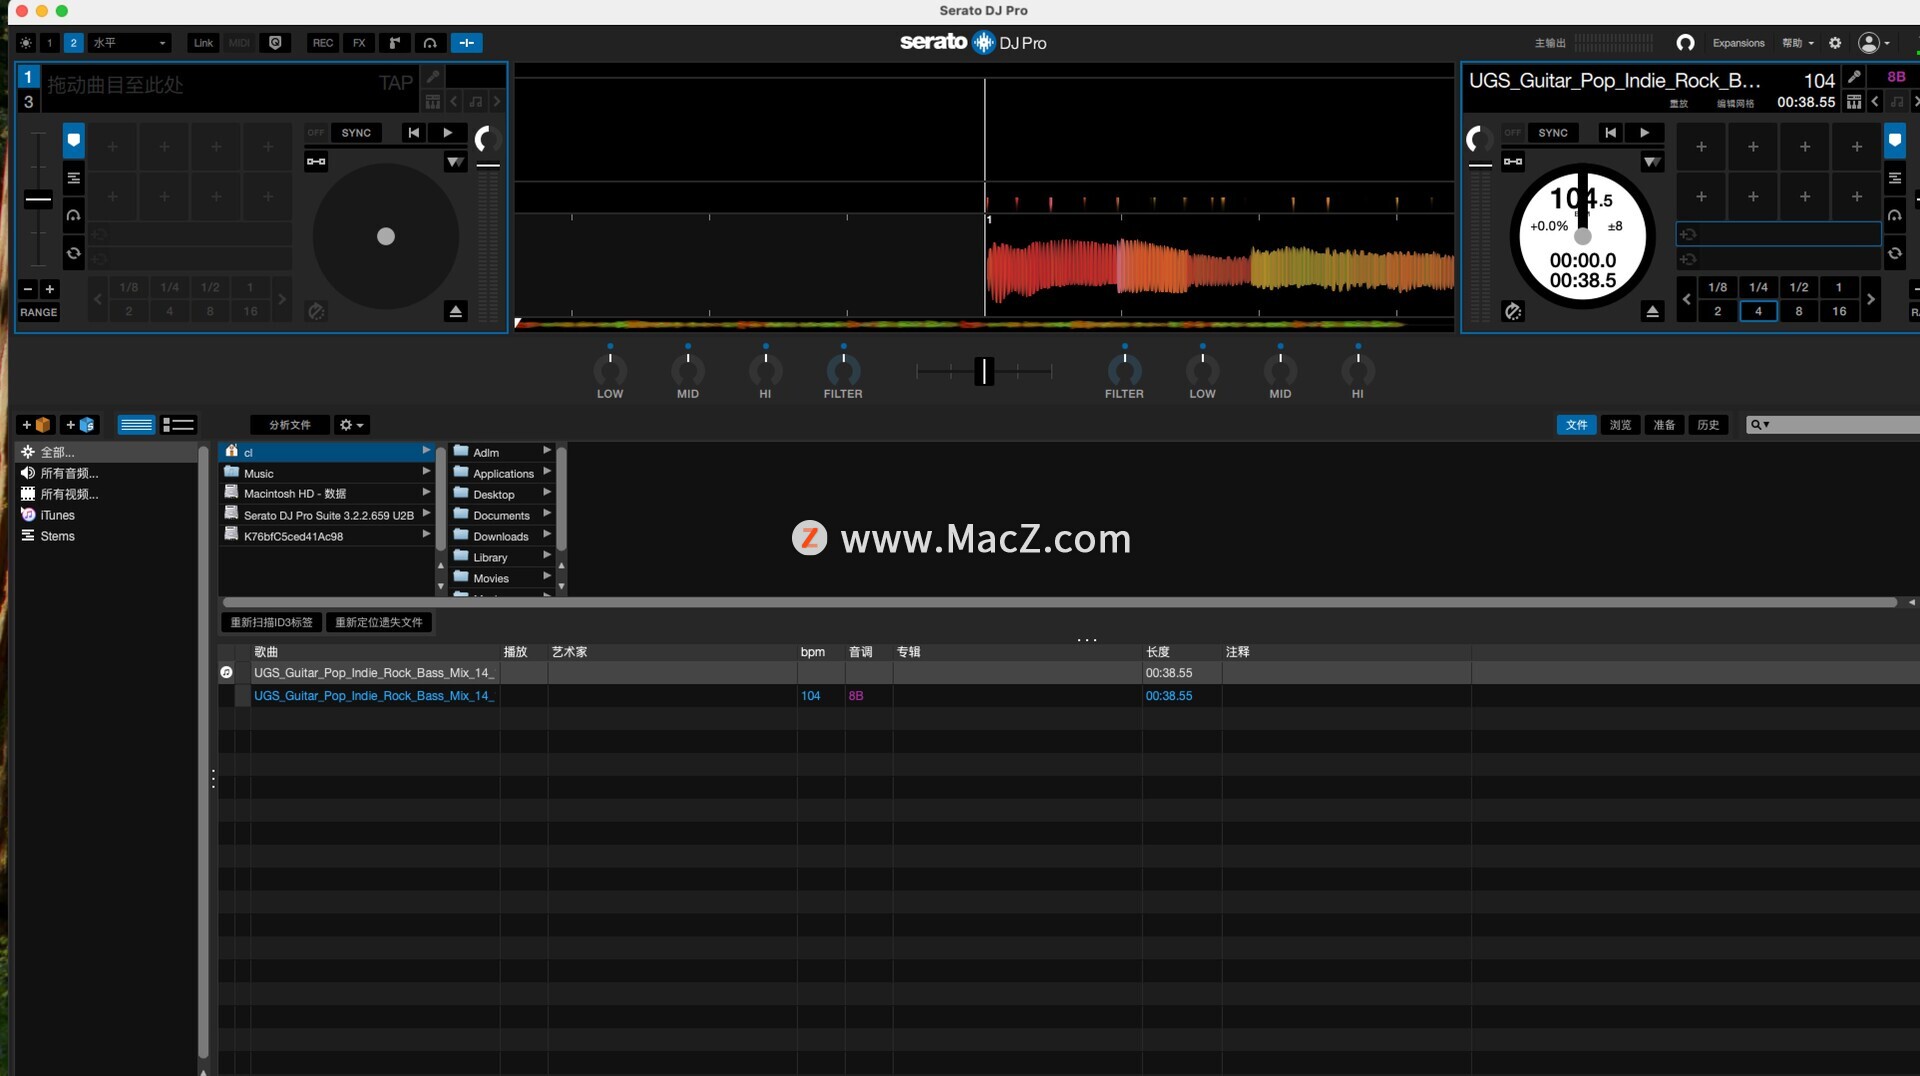Click the brightness/day mode sun icon
Viewport: 1920px width, 1076px height.
click(x=26, y=43)
